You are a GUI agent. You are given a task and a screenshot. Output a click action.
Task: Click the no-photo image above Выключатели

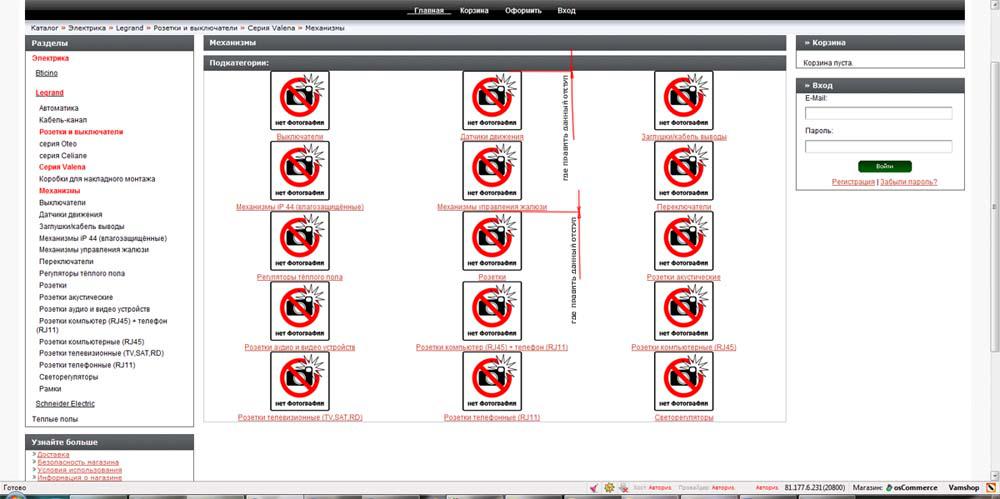point(299,100)
